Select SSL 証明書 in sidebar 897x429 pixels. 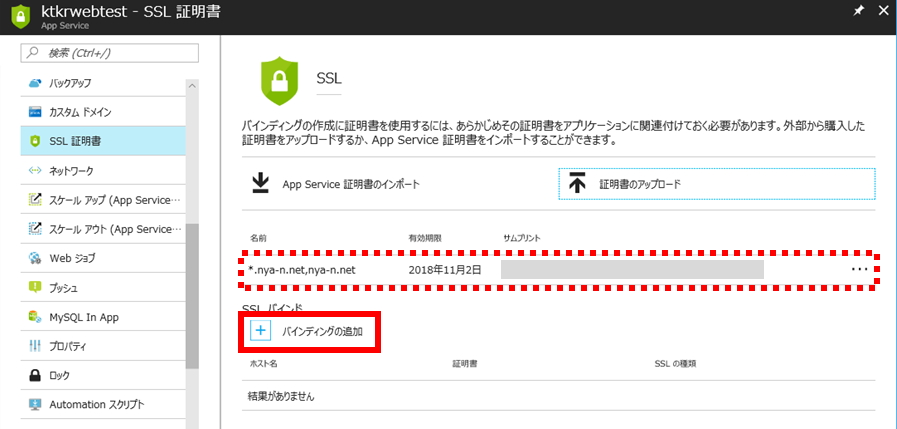pyautogui.click(x=102, y=141)
